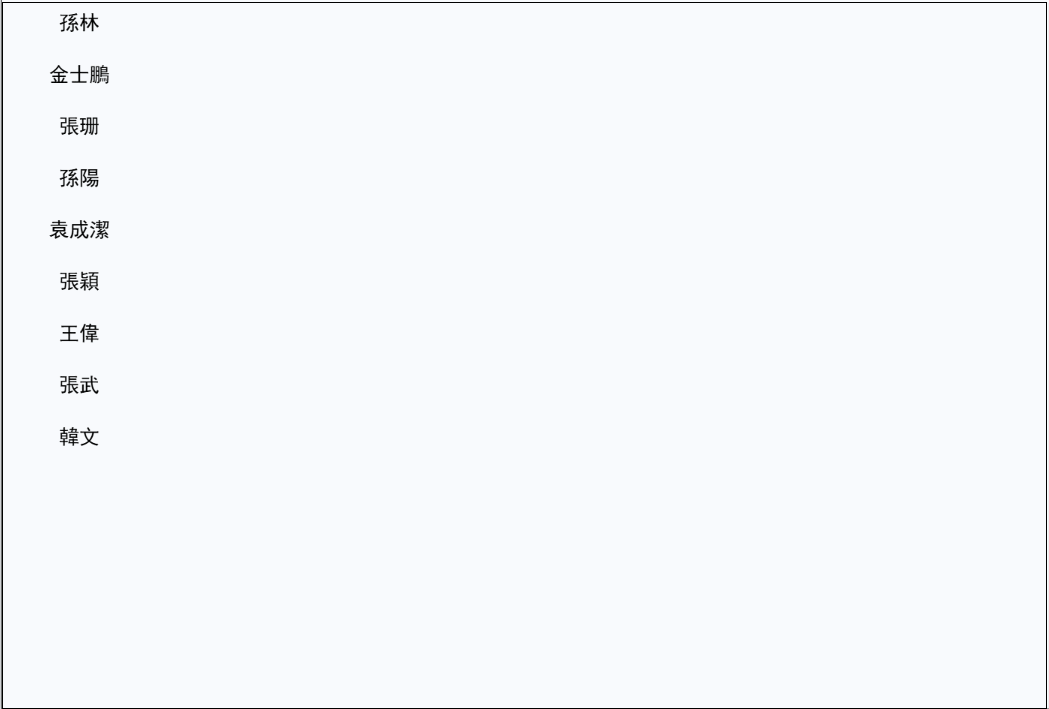The width and height of the screenshot is (1049, 709).
Task: Select the second 孫-surname entry in the list
Action: [x=79, y=178]
